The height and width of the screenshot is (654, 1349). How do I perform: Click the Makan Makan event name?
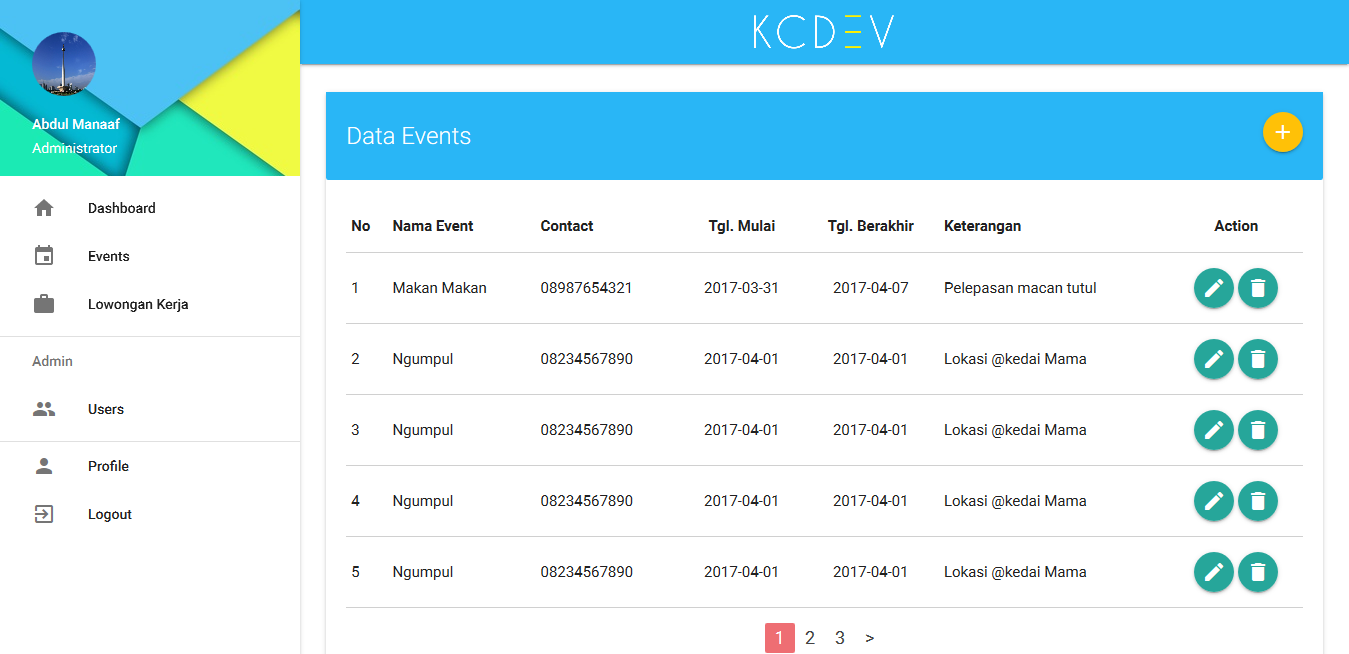(440, 288)
